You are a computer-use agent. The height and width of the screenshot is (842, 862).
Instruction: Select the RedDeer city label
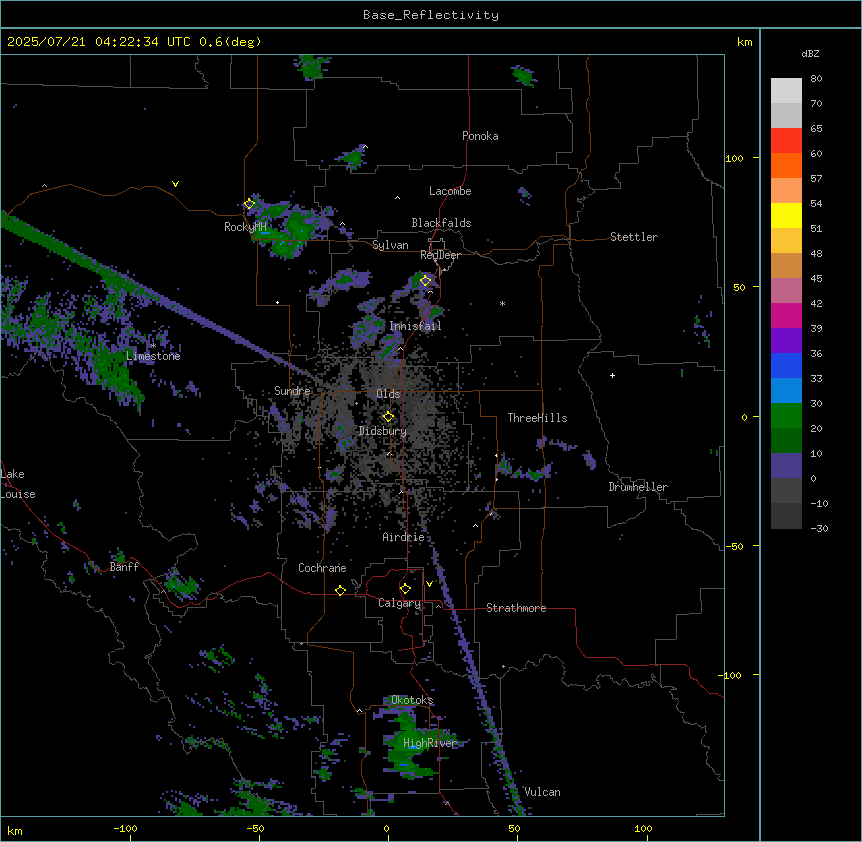(440, 255)
